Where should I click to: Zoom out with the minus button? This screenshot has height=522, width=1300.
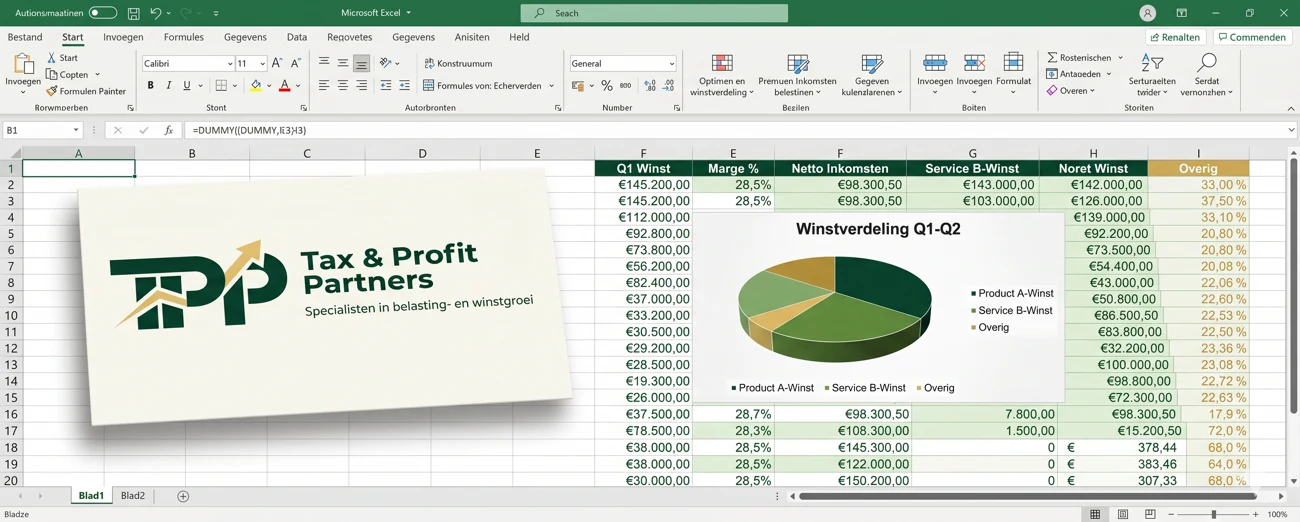pos(1171,514)
